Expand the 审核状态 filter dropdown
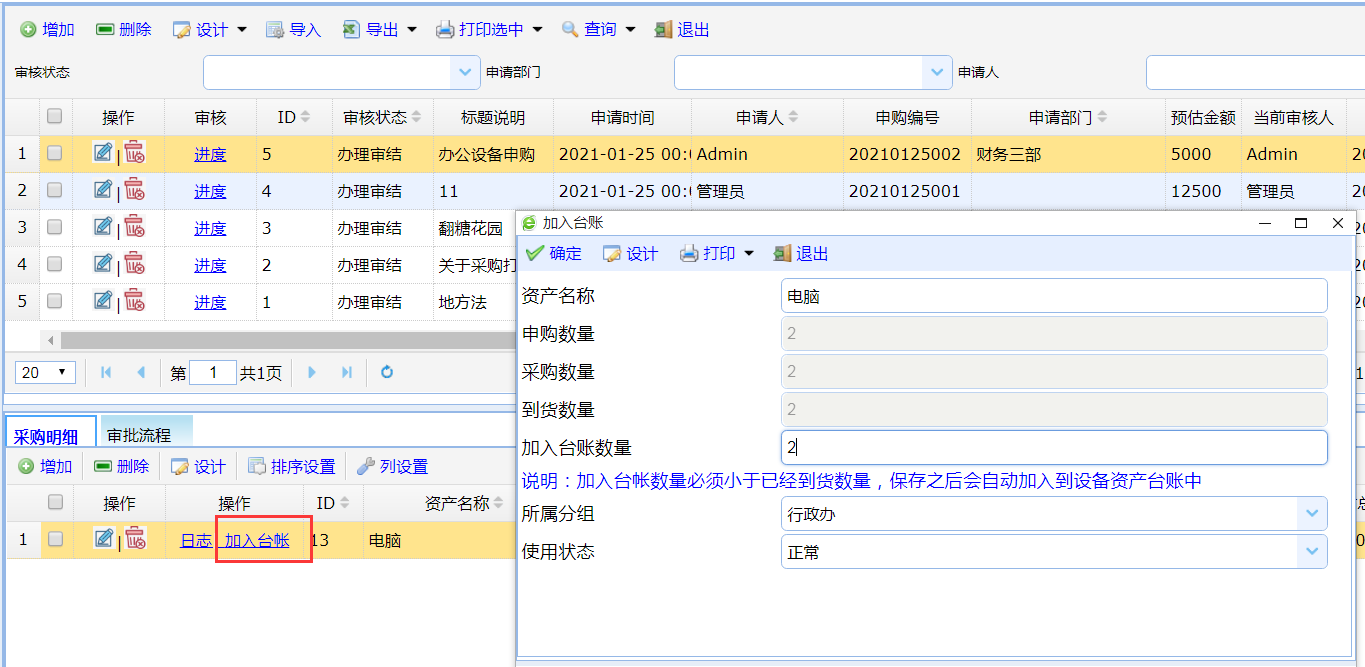The image size is (1365, 667). tap(464, 72)
